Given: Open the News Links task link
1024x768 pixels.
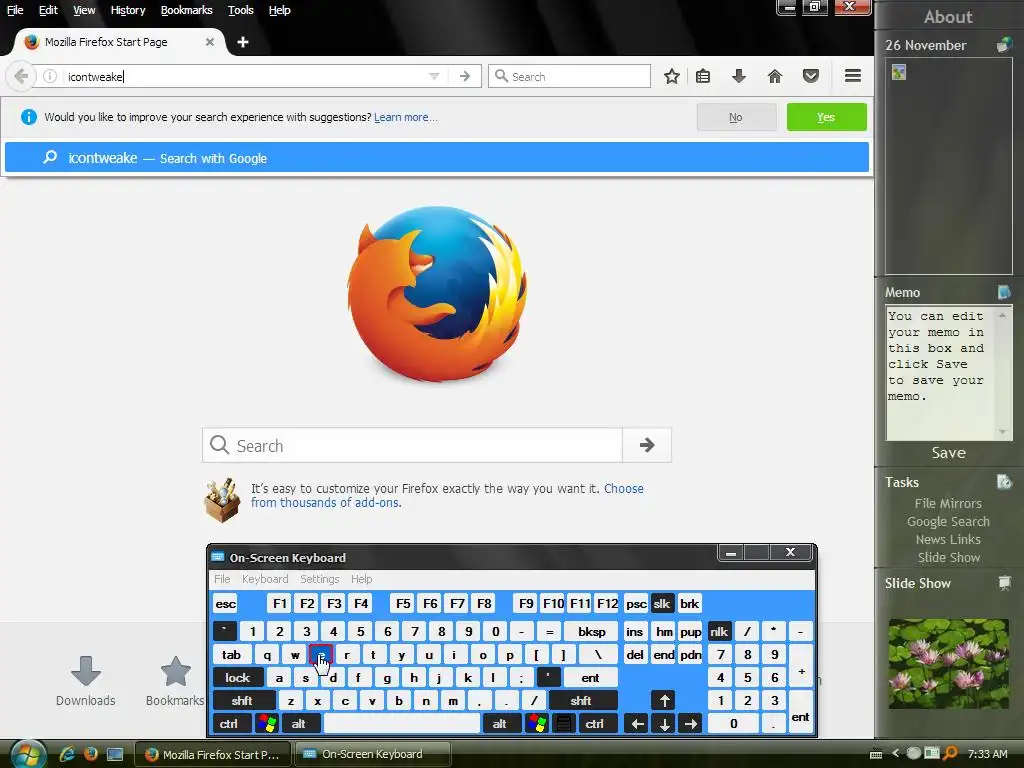Looking at the screenshot, I should 948,539.
